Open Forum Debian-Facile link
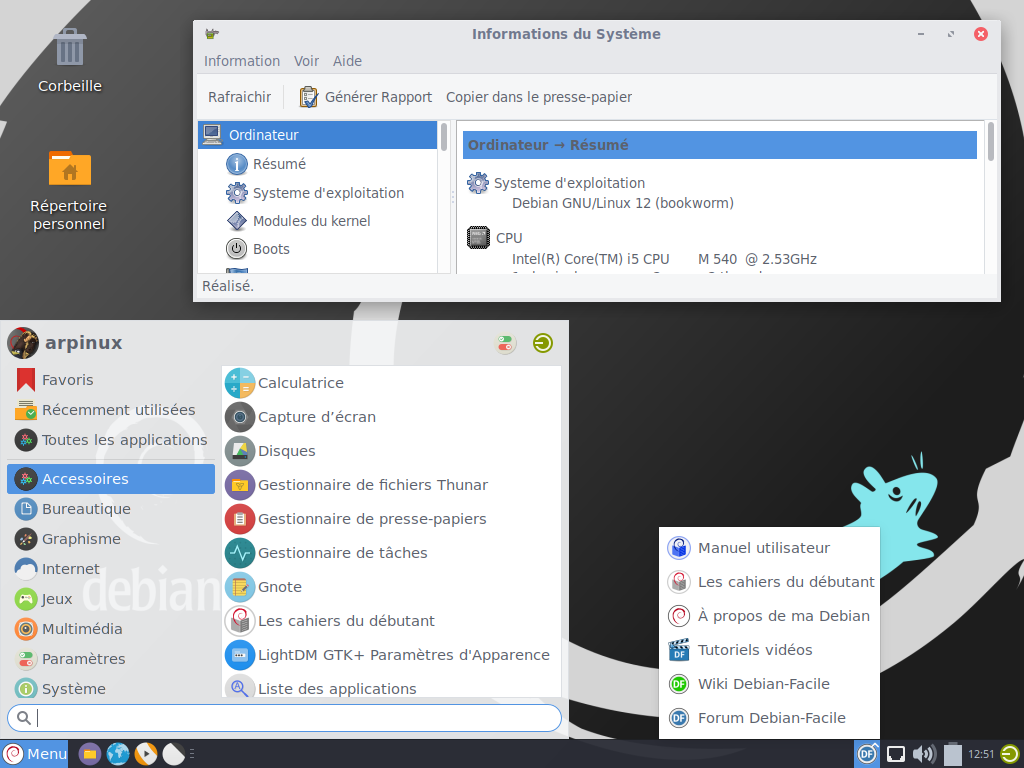Screen dimensions: 1024x768 (x=769, y=718)
